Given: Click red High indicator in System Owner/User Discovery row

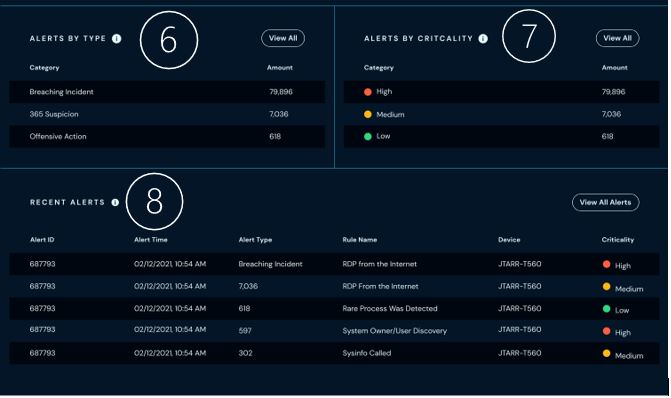Looking at the screenshot, I should [x=606, y=331].
